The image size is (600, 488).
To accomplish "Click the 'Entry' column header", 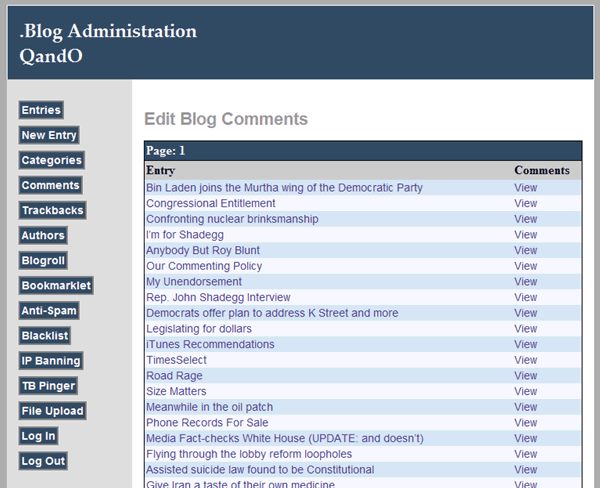I will pos(161,171).
